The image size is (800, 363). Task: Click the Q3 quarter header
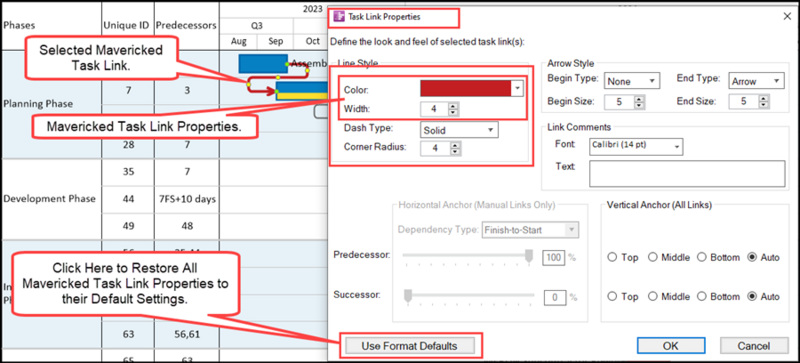(x=256, y=26)
